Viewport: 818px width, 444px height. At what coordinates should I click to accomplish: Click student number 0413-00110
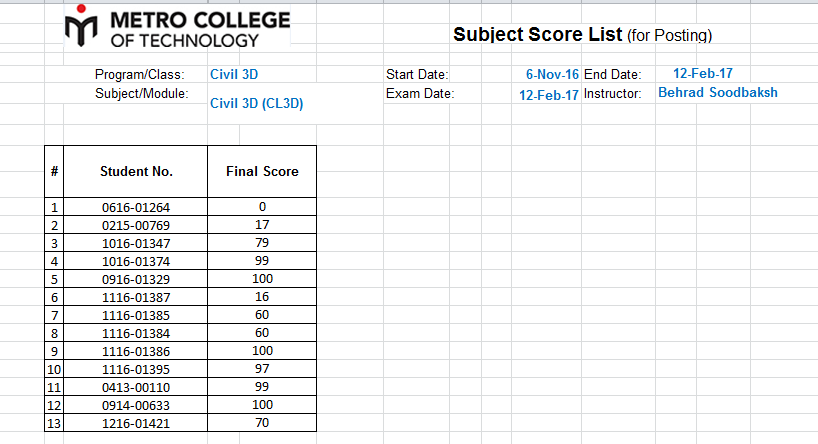coord(136,387)
